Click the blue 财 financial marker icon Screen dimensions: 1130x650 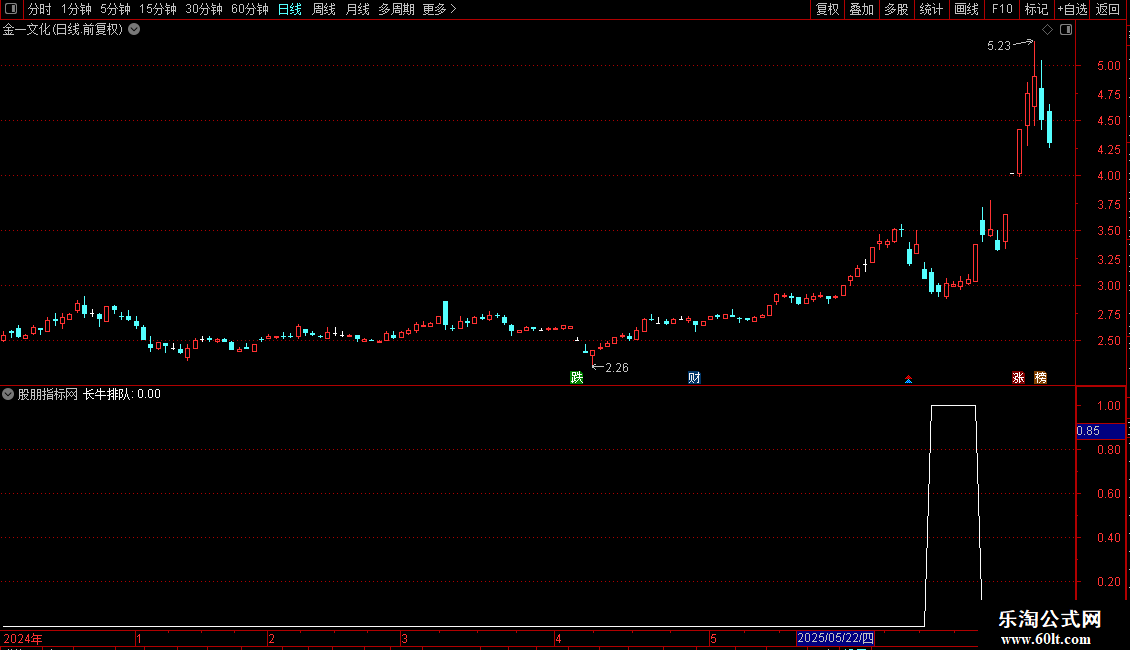click(x=694, y=378)
